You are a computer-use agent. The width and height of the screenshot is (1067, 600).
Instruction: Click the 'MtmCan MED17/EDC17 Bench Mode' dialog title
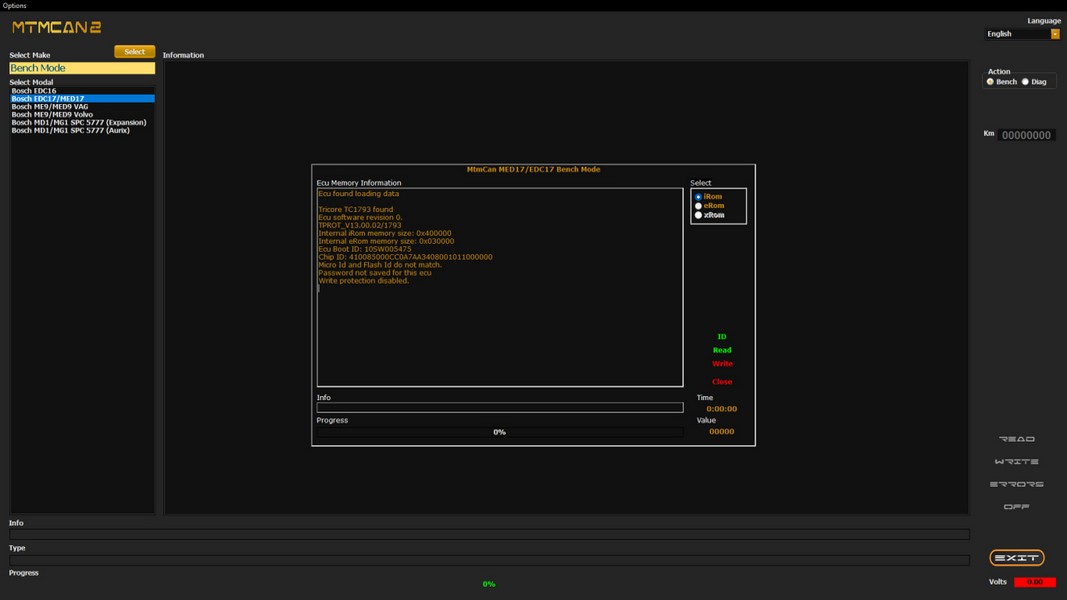[x=534, y=169]
